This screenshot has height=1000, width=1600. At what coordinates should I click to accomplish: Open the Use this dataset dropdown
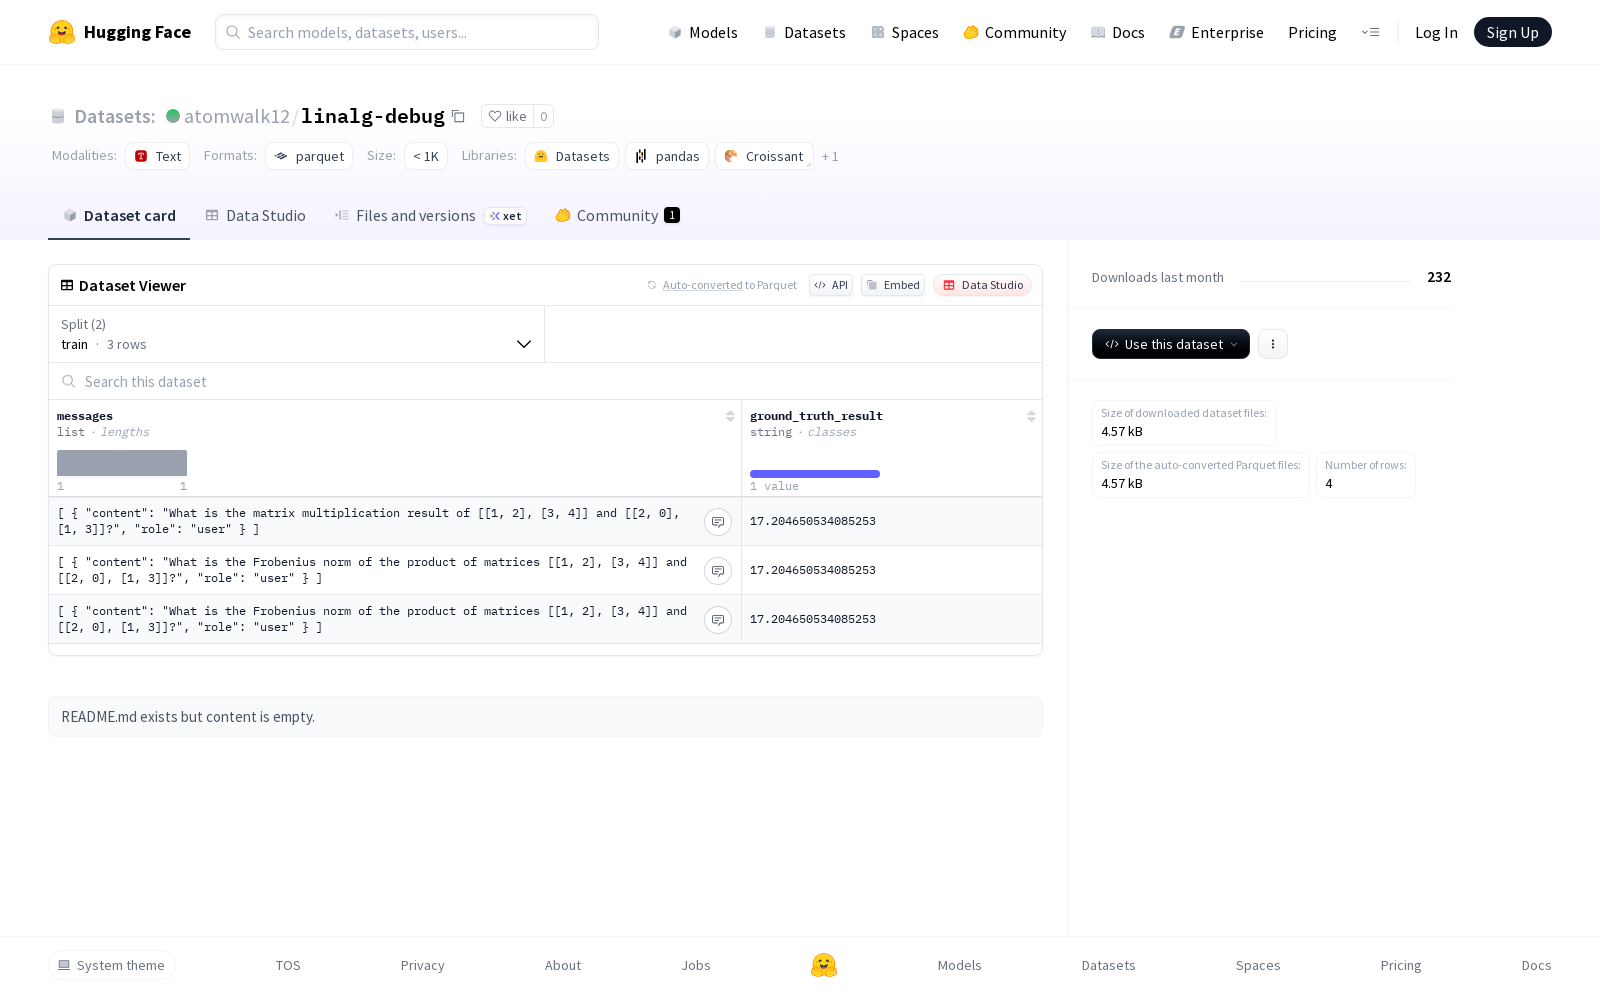point(1171,344)
